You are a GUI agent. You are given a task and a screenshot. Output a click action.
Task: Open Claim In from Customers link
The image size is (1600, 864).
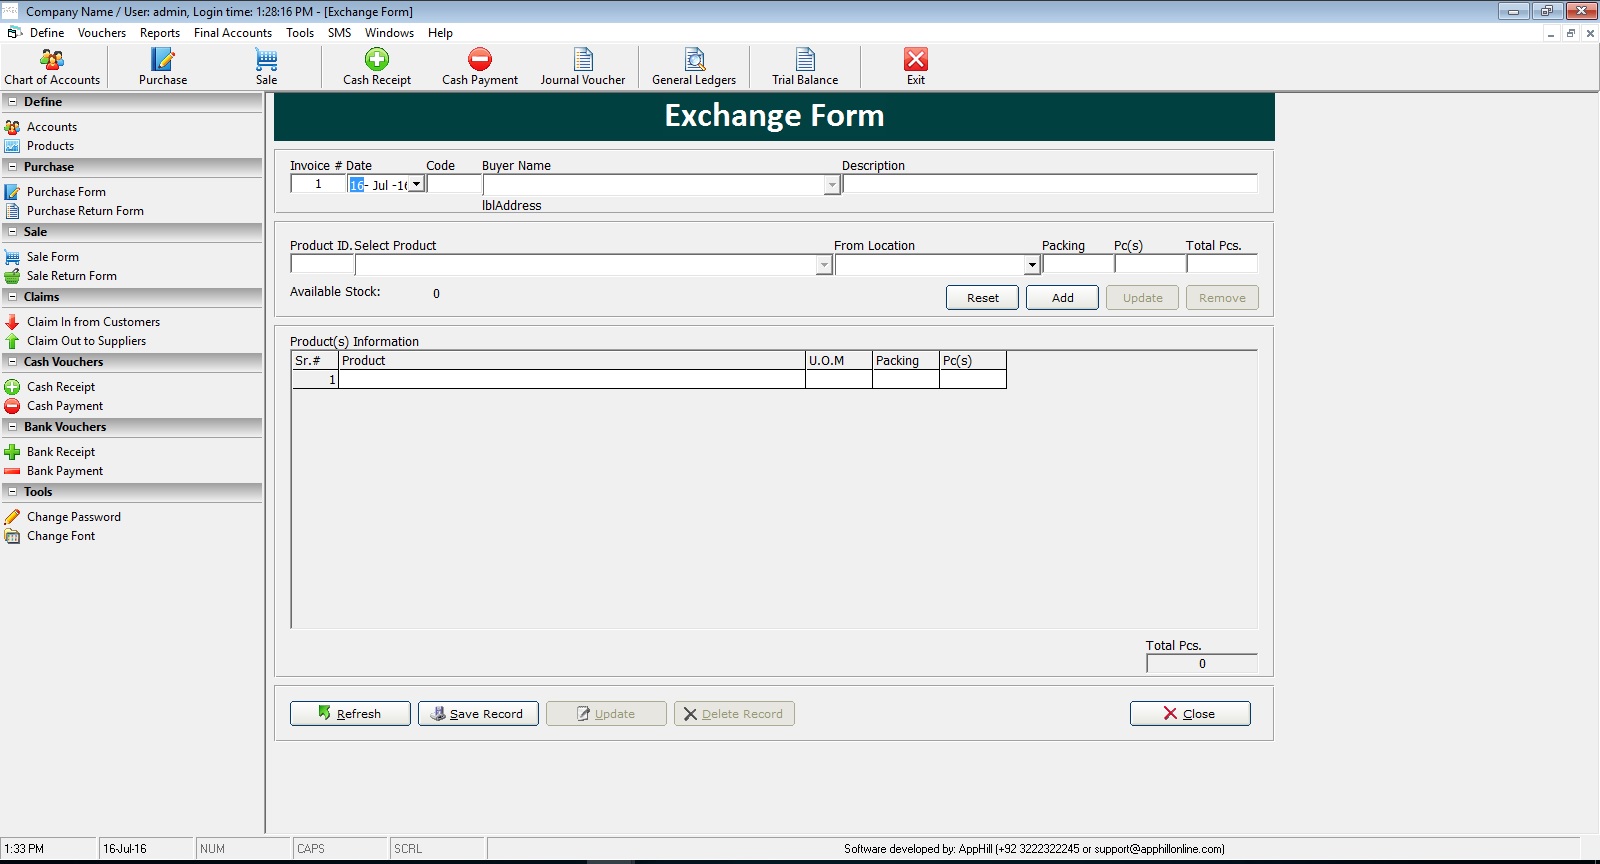click(x=93, y=322)
